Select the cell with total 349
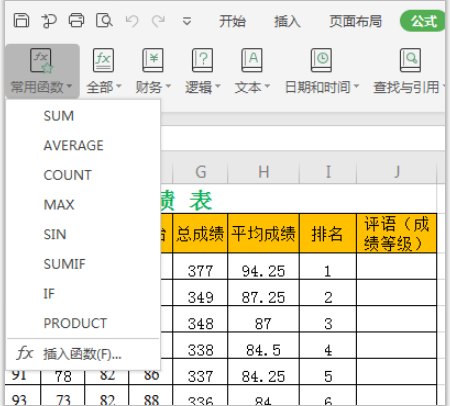Viewport: 450px width, 406px height. (x=200, y=293)
